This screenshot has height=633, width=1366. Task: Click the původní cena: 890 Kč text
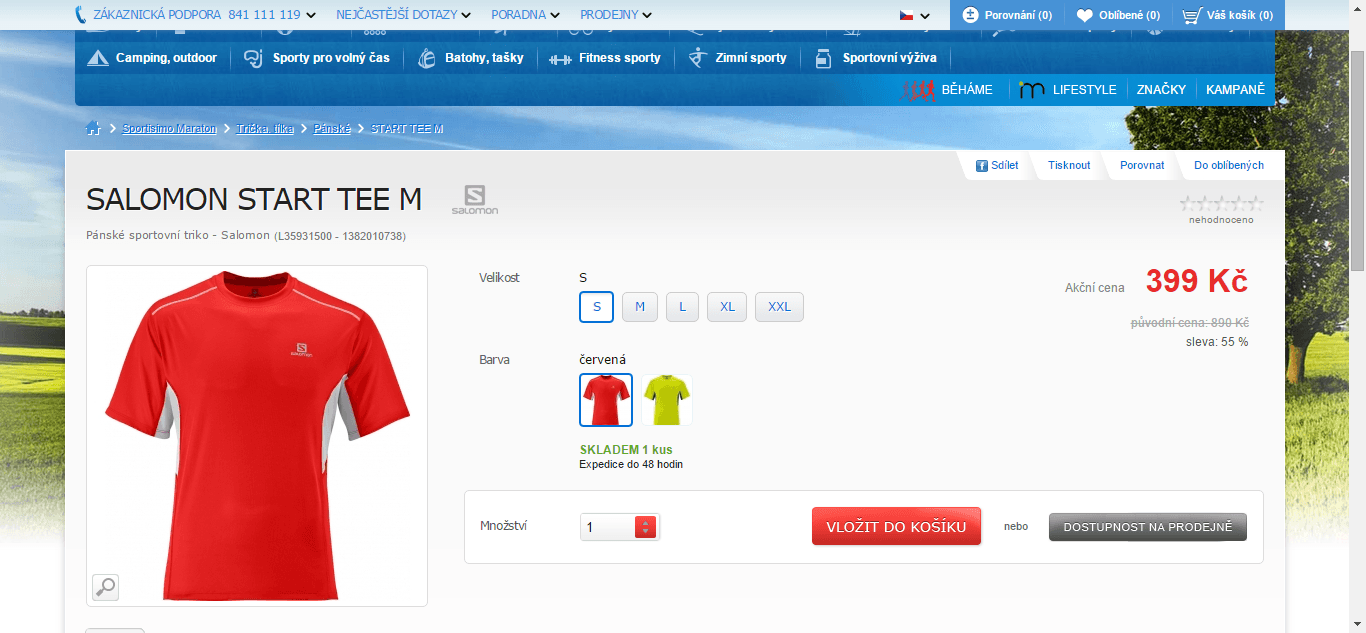[x=1189, y=323]
